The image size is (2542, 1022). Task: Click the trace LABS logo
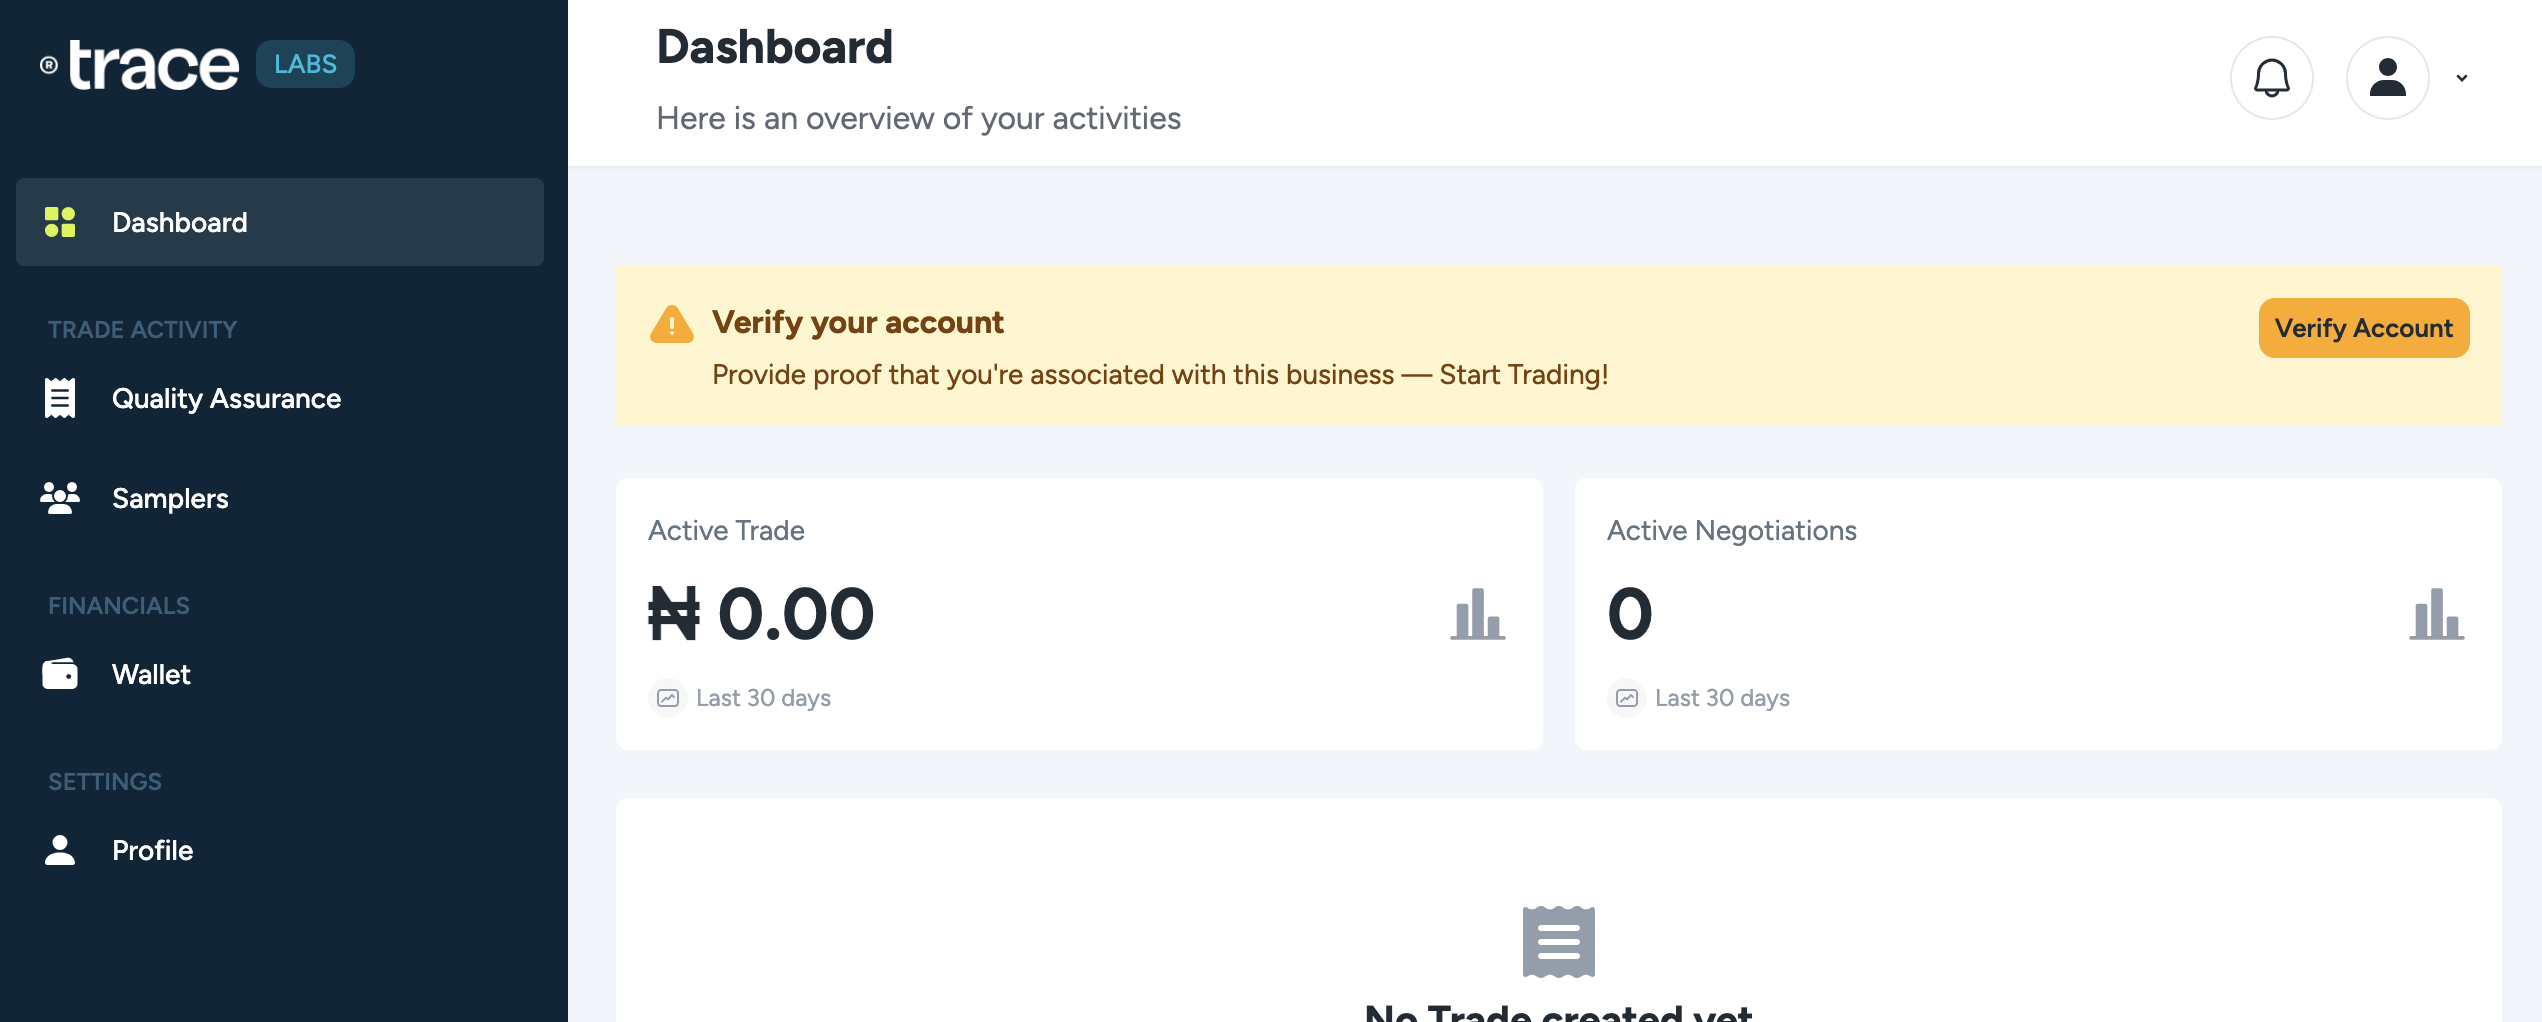(153, 66)
